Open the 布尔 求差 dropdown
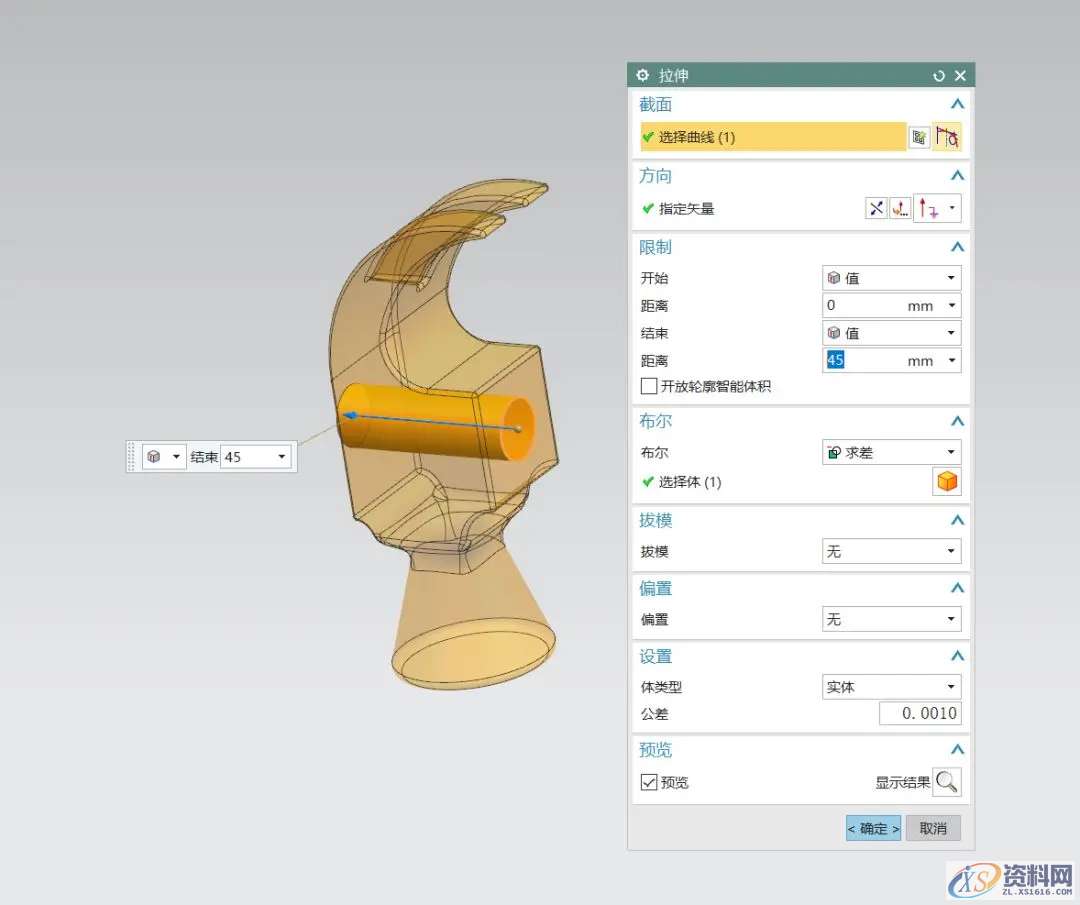The height and width of the screenshot is (905, 1080). pyautogui.click(x=891, y=452)
